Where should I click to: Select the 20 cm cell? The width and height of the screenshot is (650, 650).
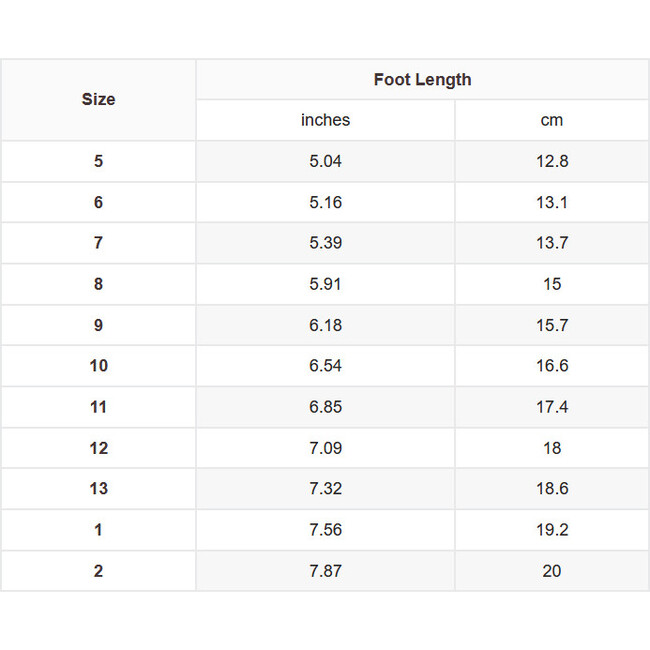[x=552, y=571]
